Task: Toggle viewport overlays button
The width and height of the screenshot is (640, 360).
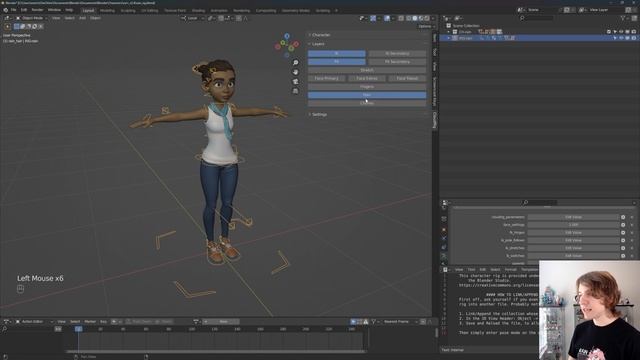Action: [x=387, y=18]
